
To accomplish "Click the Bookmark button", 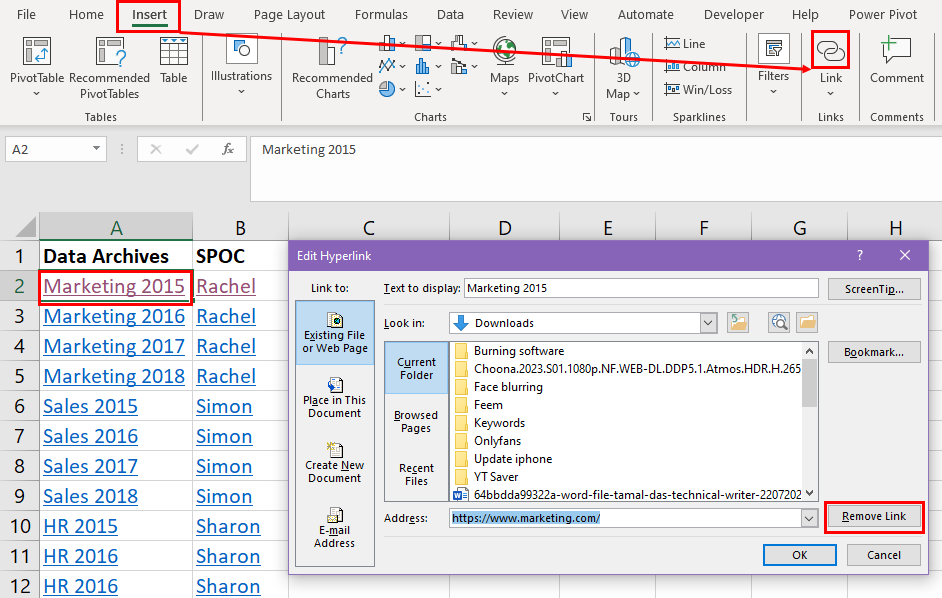I will coord(874,352).
